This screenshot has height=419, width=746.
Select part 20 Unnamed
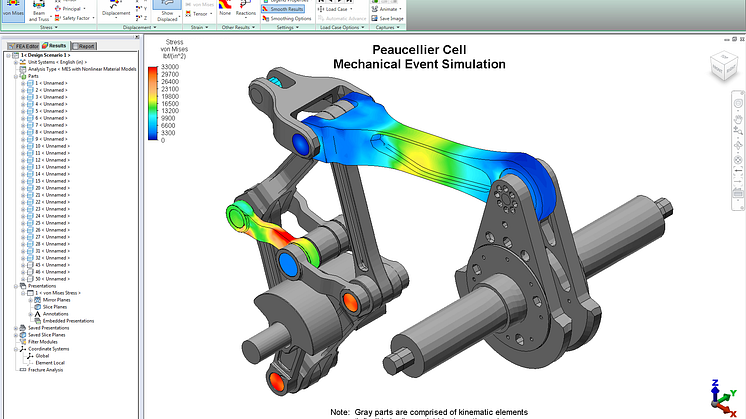52,188
